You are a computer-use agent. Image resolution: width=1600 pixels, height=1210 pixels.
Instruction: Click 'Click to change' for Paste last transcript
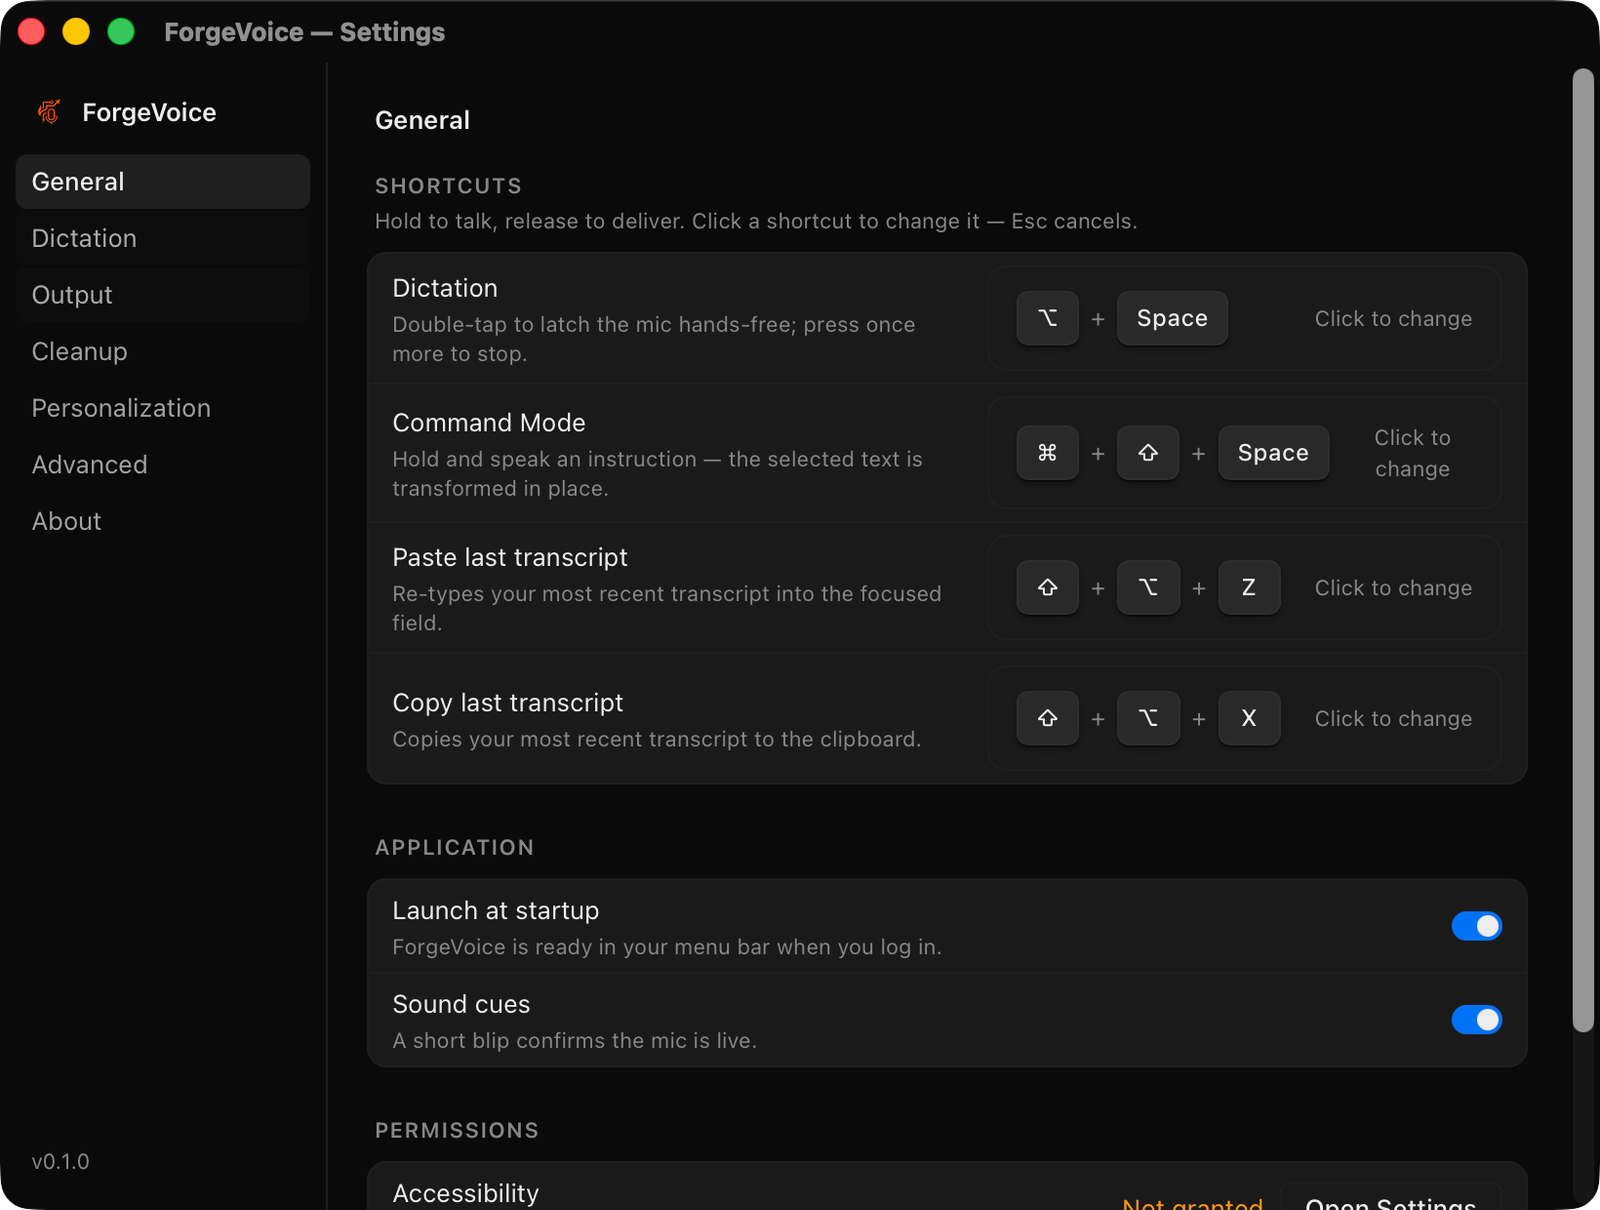(1393, 588)
